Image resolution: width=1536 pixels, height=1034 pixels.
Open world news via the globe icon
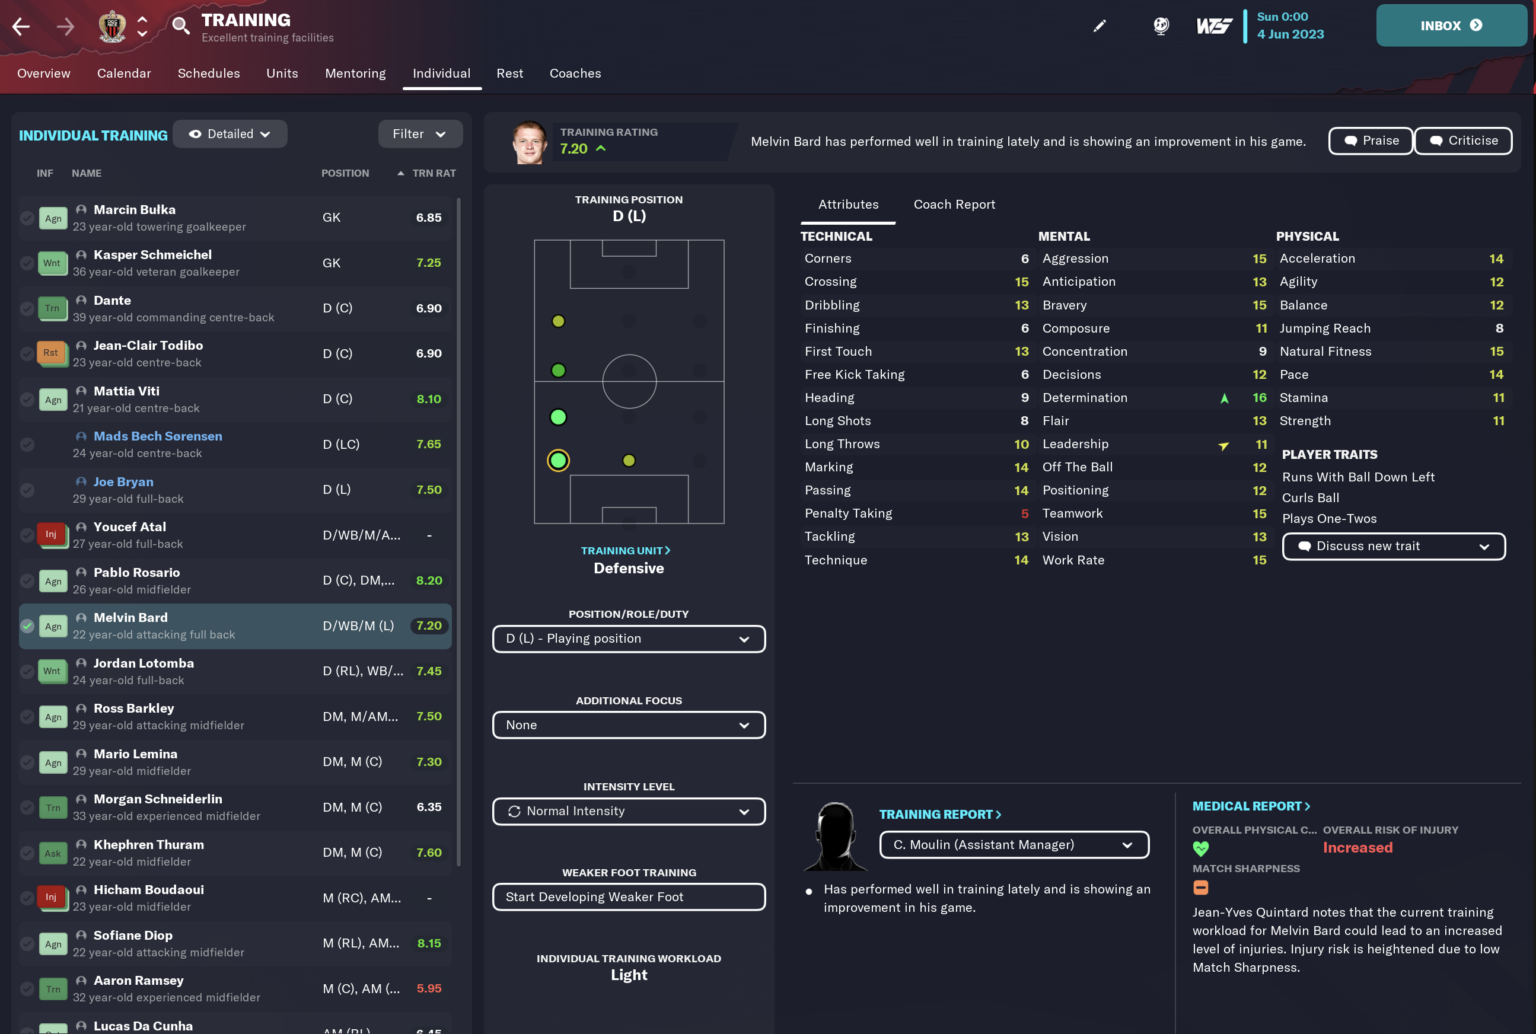(x=1160, y=27)
